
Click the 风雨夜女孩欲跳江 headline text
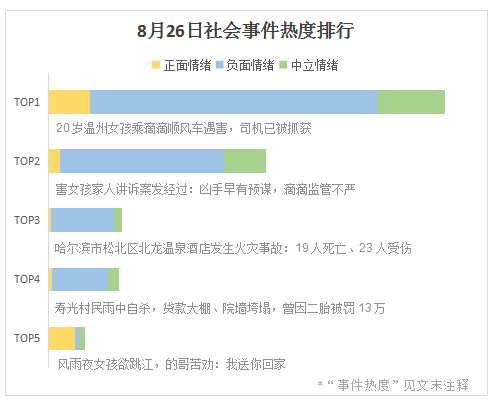tap(171, 364)
